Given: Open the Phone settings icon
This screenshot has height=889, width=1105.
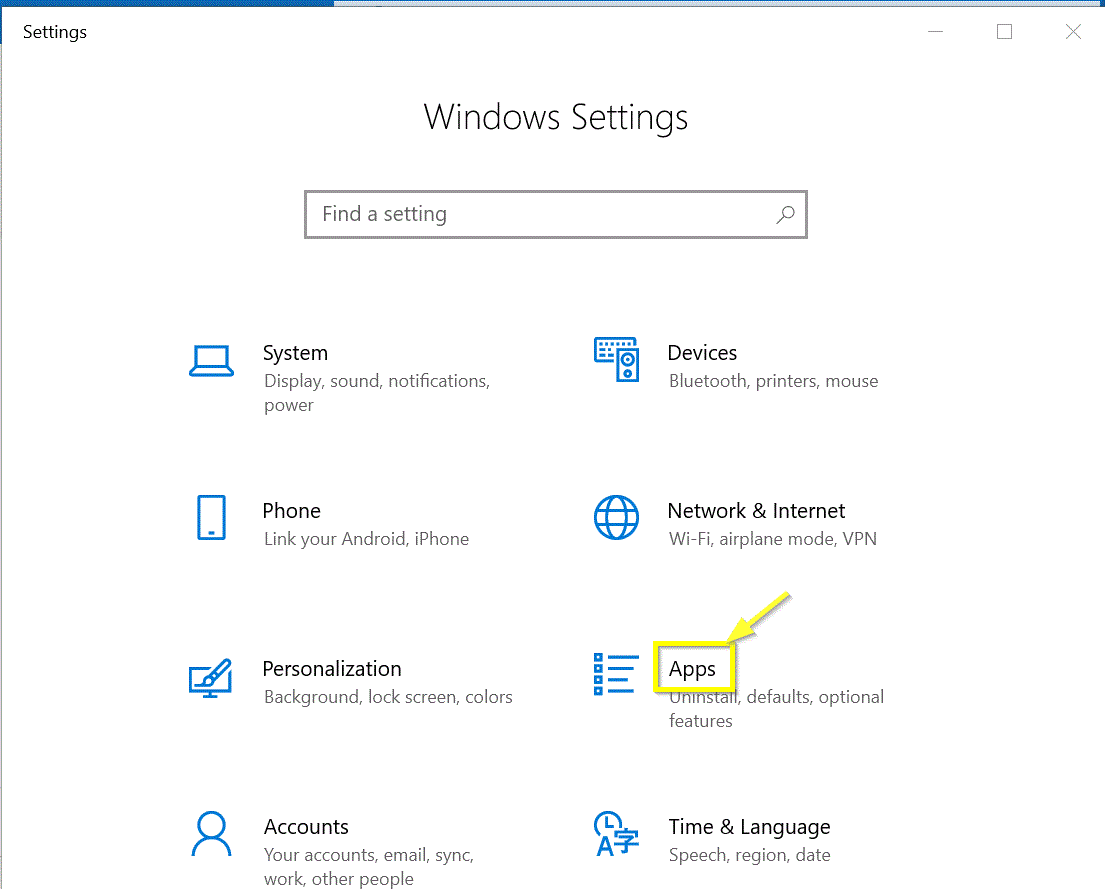Looking at the screenshot, I should (211, 517).
